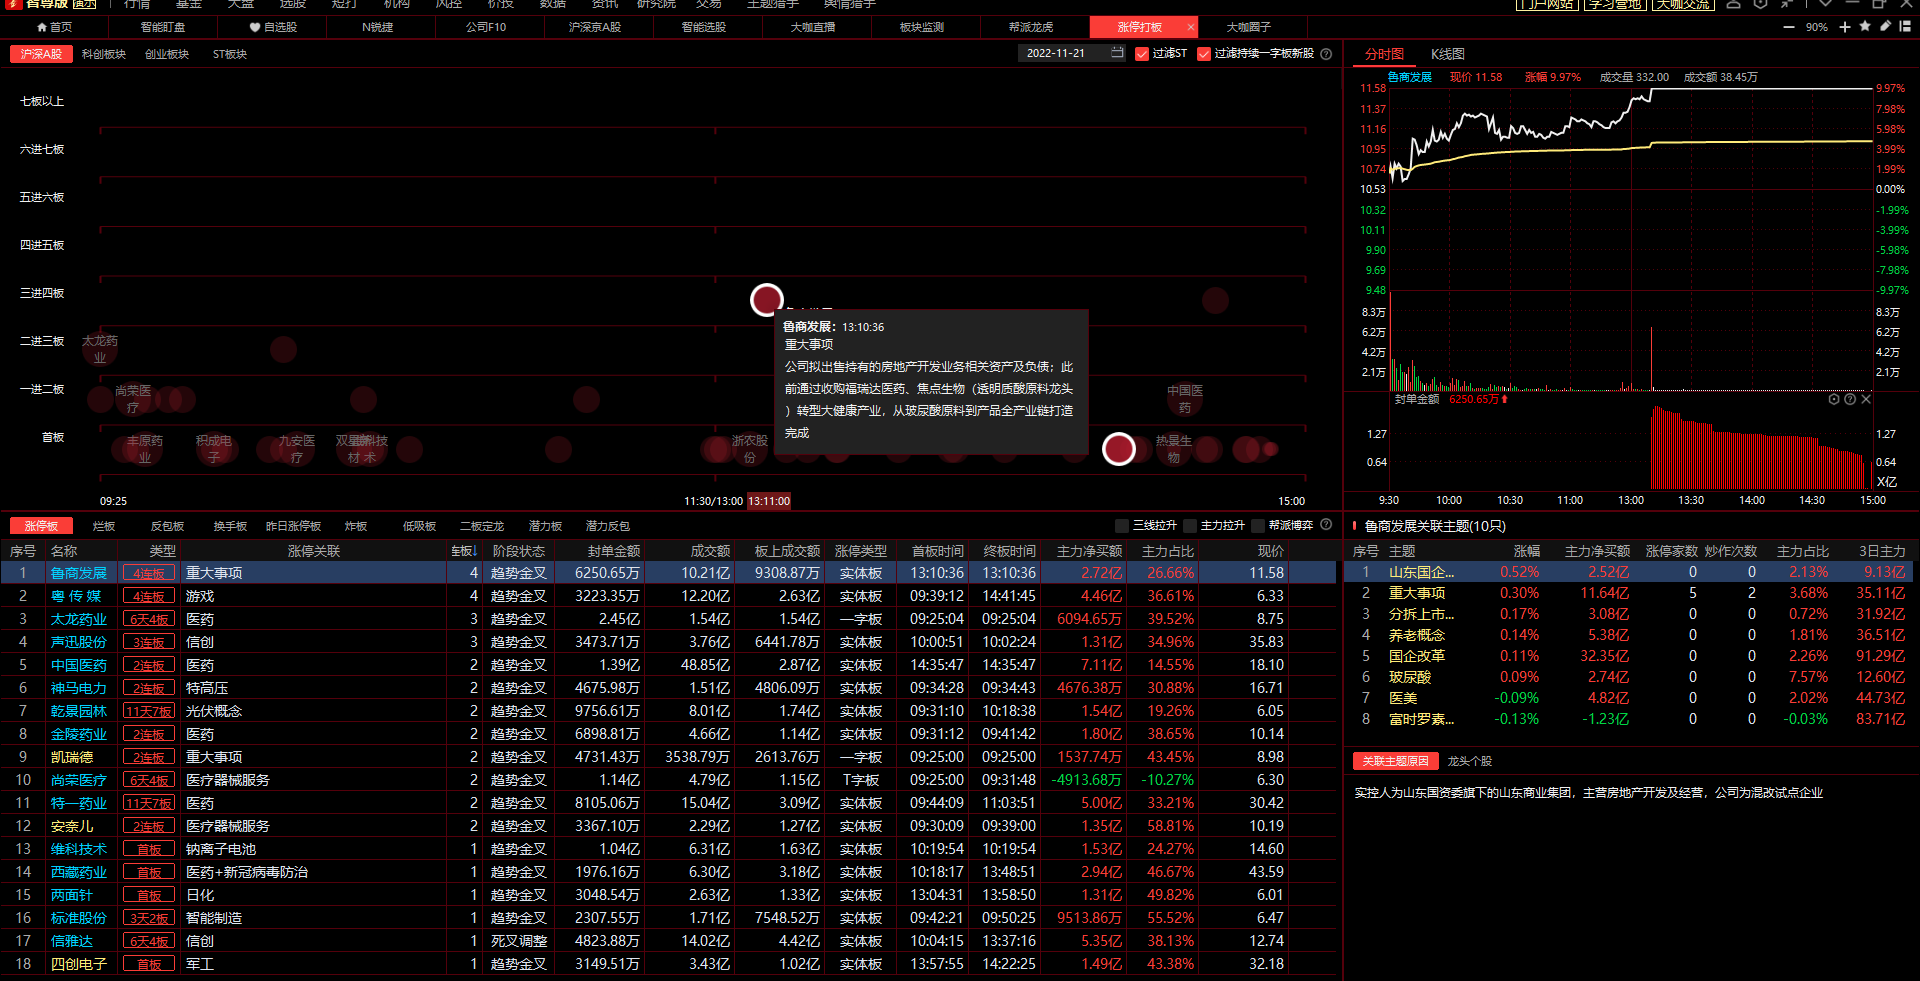Click the 2连板 tag for 神马电力
This screenshot has height=981, width=1920.
click(x=148, y=688)
